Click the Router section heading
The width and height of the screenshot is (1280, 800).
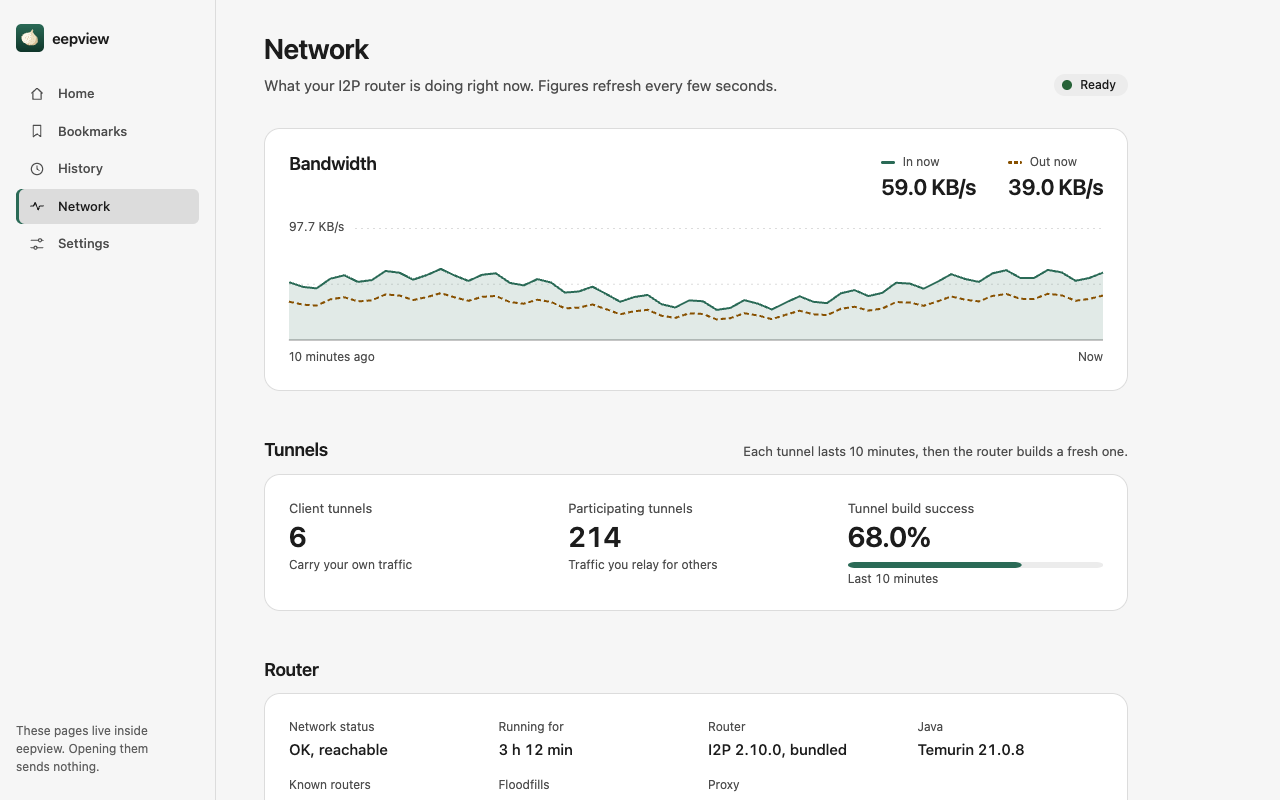pos(291,670)
